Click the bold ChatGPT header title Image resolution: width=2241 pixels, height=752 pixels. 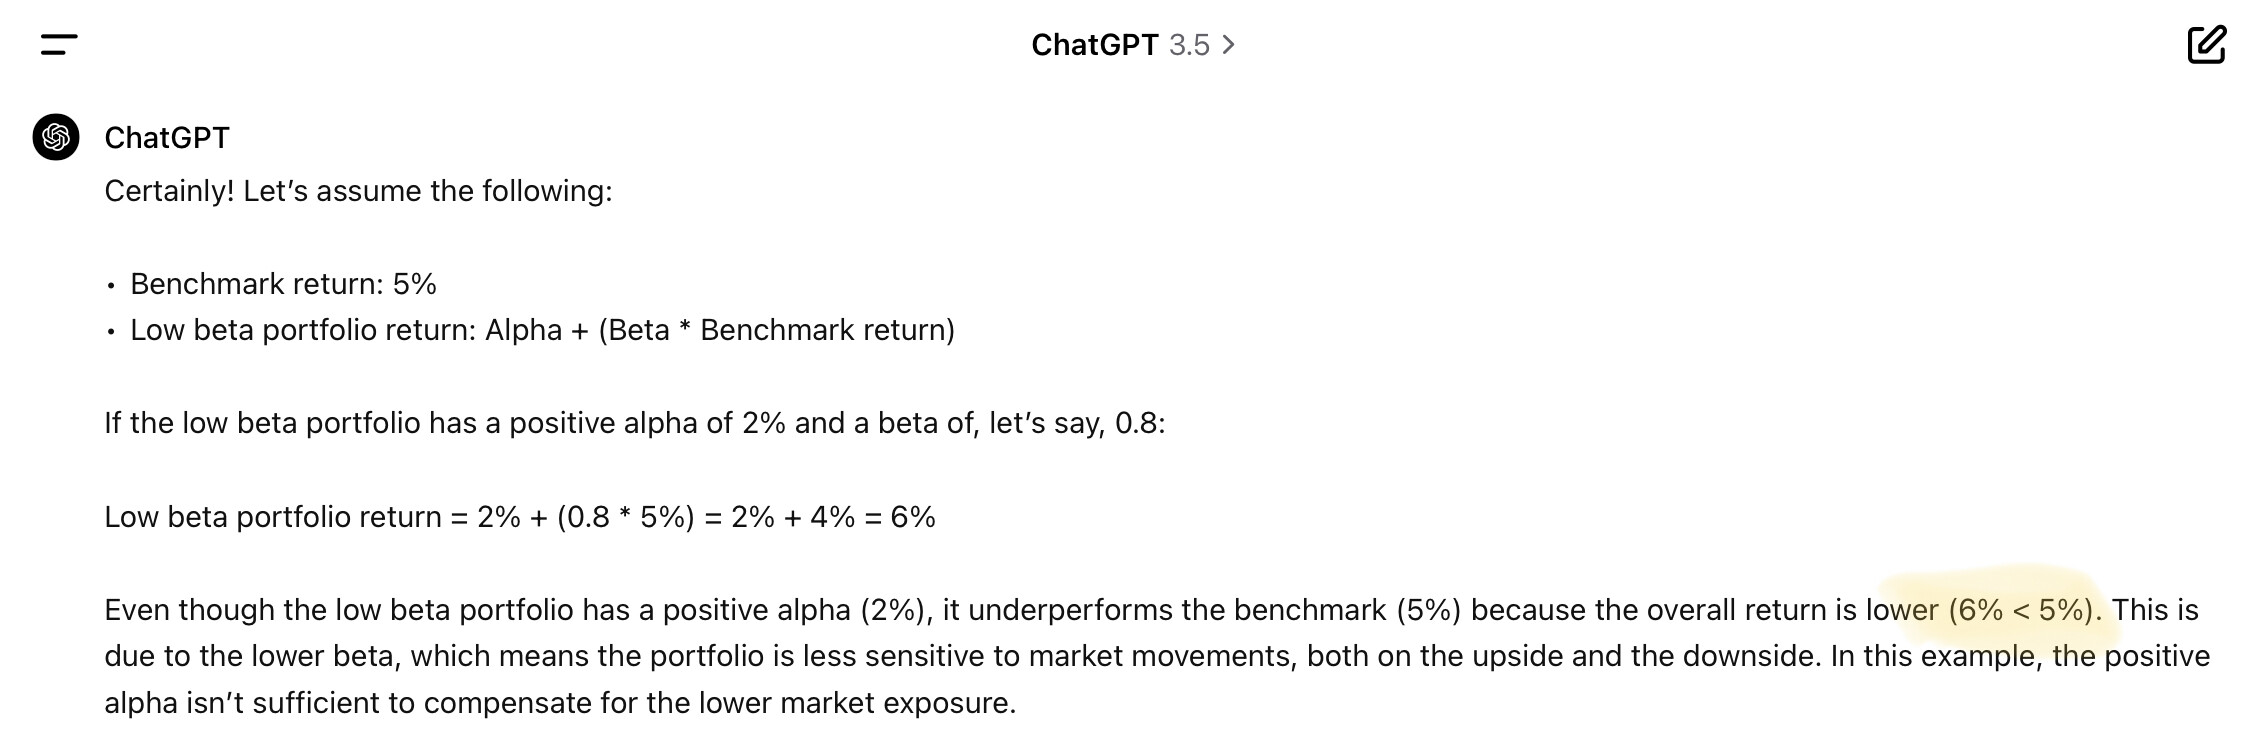[x=1094, y=45]
